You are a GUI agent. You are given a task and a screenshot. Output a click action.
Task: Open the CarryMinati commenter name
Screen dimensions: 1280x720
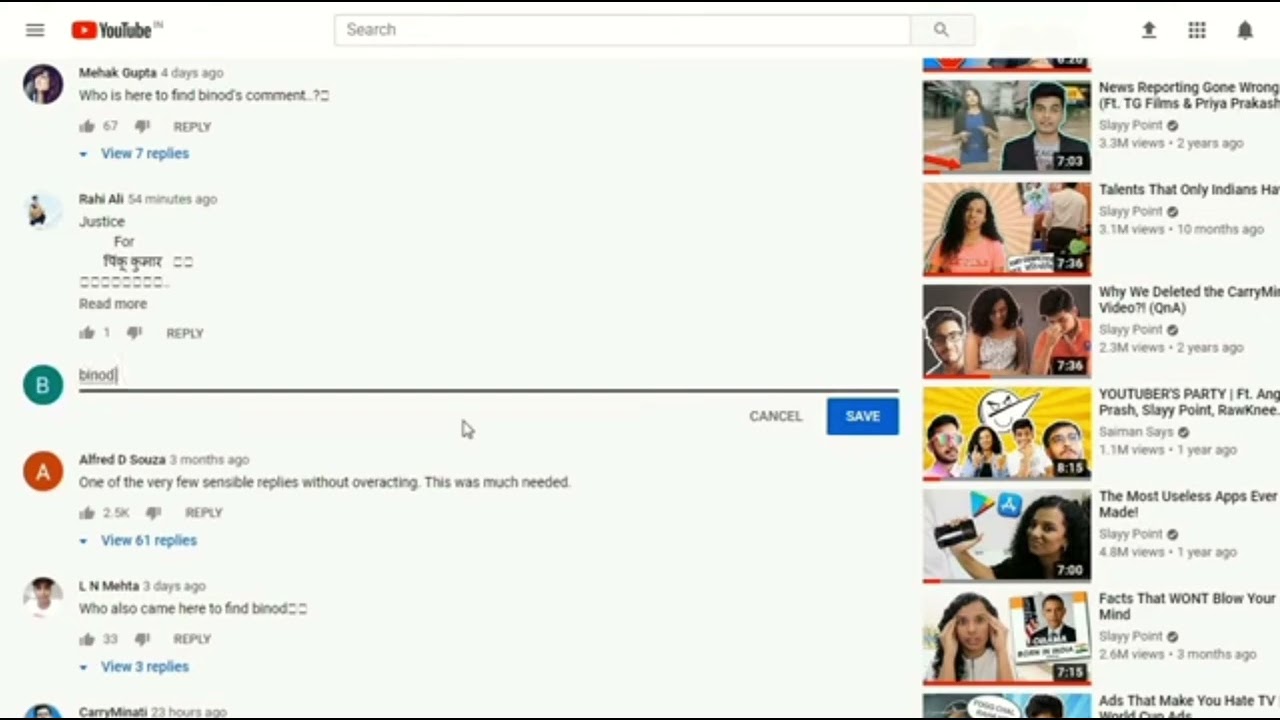click(x=111, y=712)
